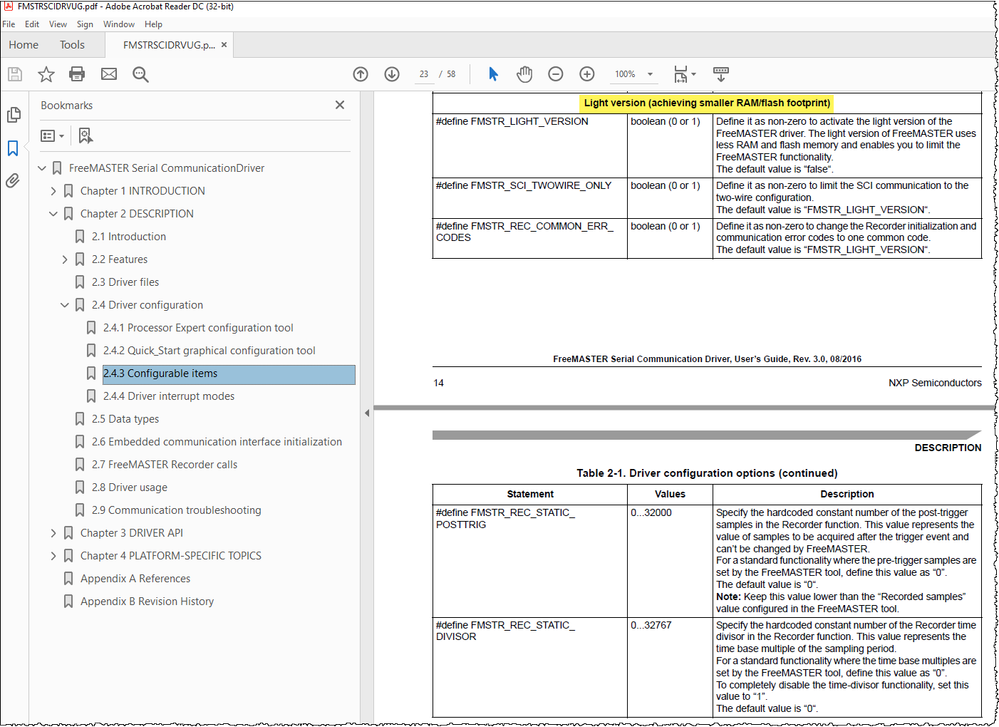Screen dimensions: 999x727
Task: Switch to the Home tab
Action: (24, 45)
